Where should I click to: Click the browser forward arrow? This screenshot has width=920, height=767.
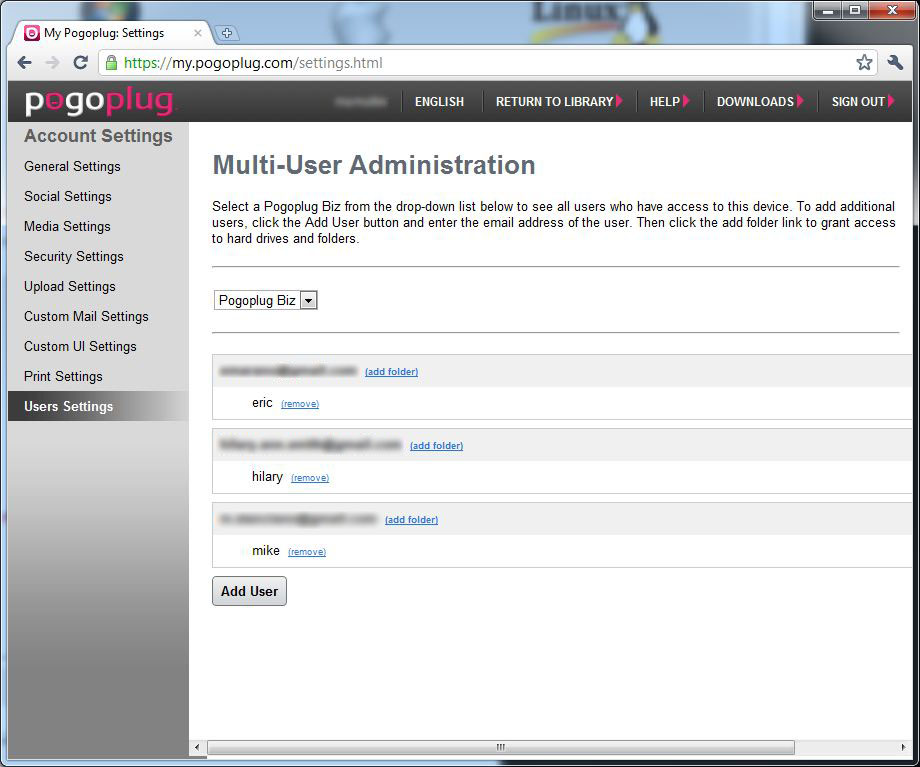click(53, 62)
